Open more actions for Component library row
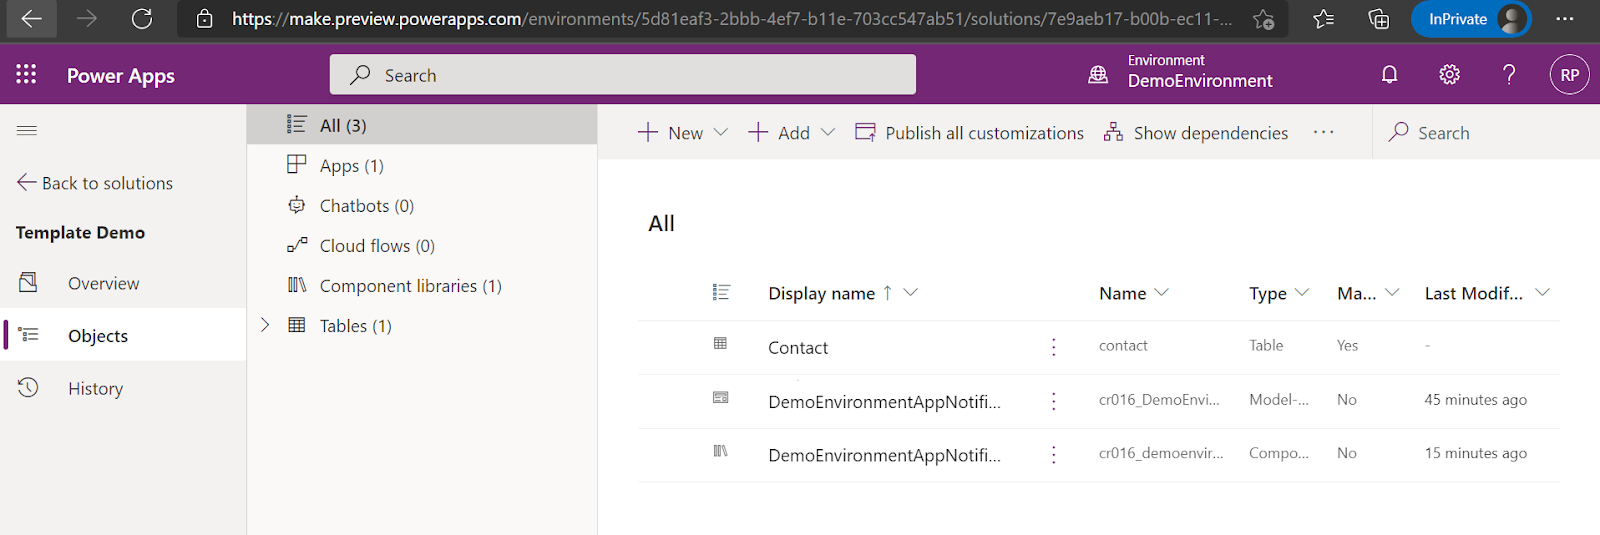This screenshot has height=535, width=1600. pos(1053,455)
